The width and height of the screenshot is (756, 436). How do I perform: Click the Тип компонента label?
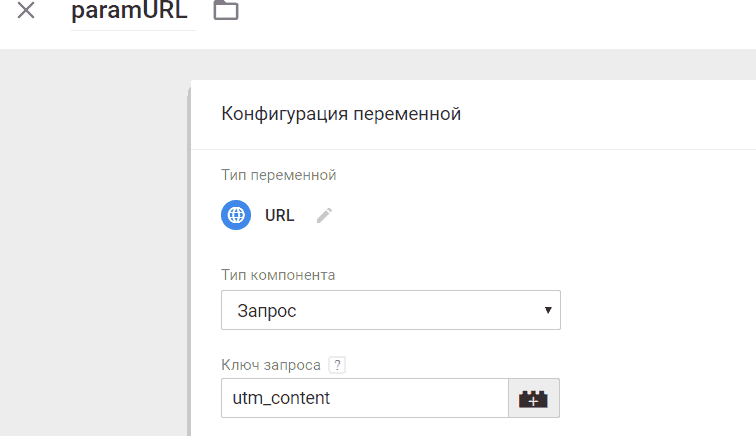(278, 275)
